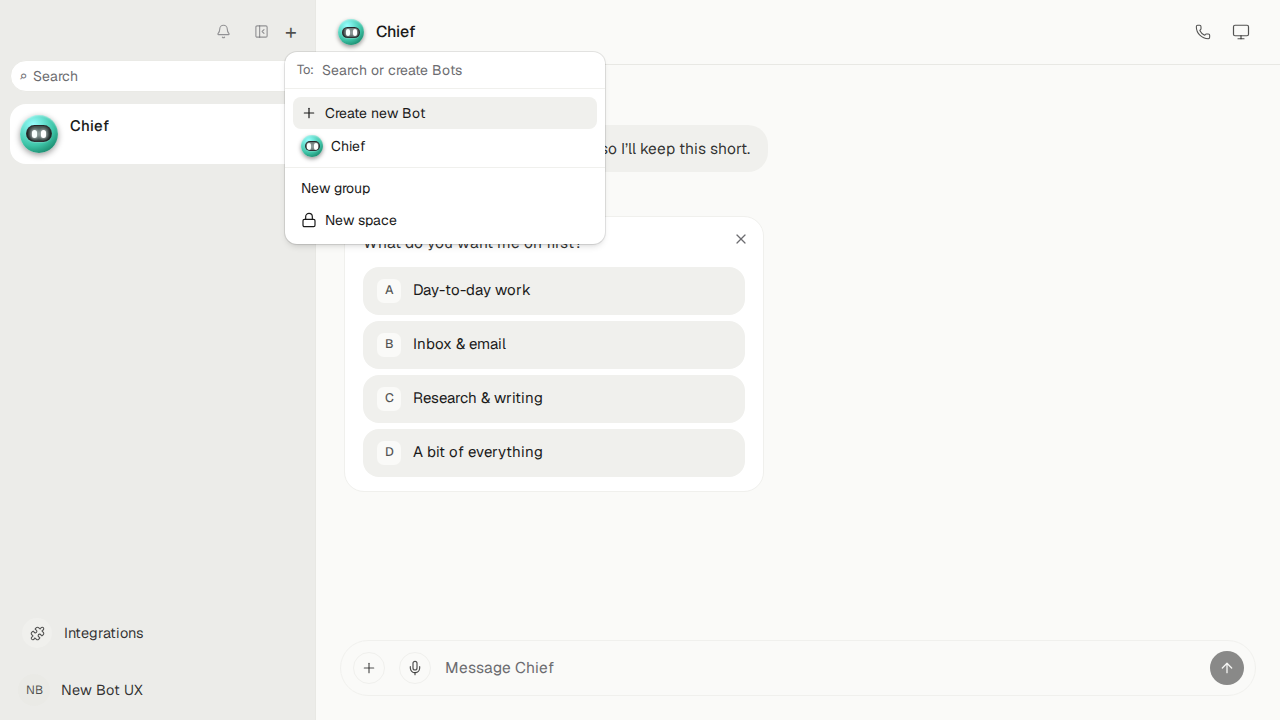Select option C Research & writing
Image resolution: width=1280 pixels, height=720 pixels.
coord(554,399)
